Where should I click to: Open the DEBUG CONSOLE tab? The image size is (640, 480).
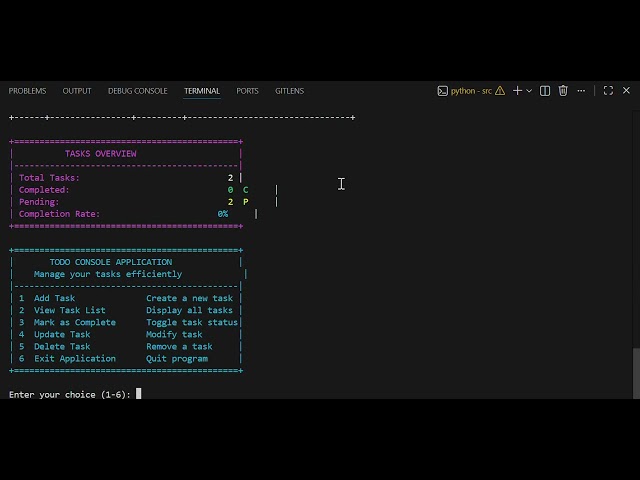click(138, 91)
